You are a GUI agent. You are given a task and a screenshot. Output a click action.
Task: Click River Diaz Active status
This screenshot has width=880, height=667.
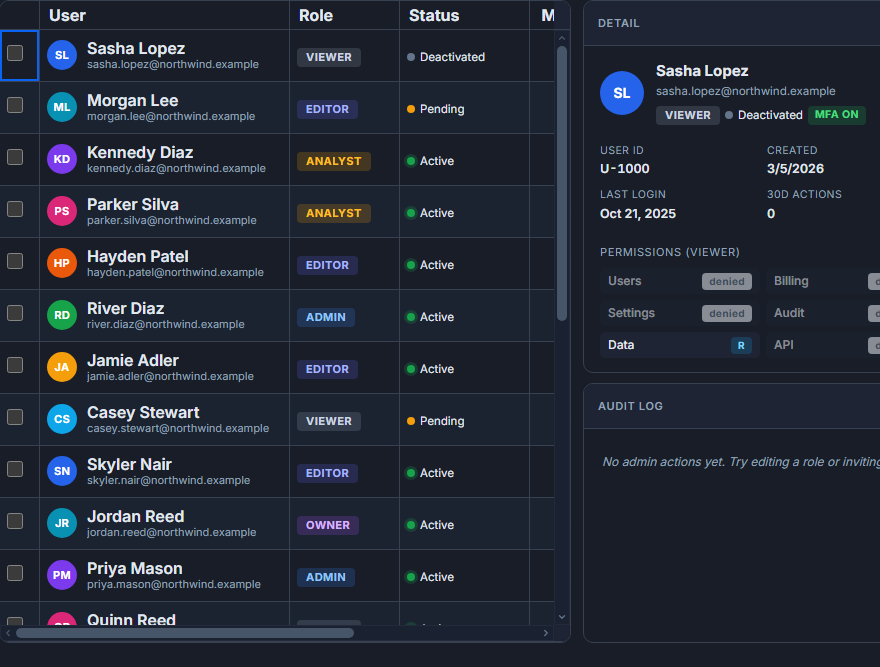point(430,317)
